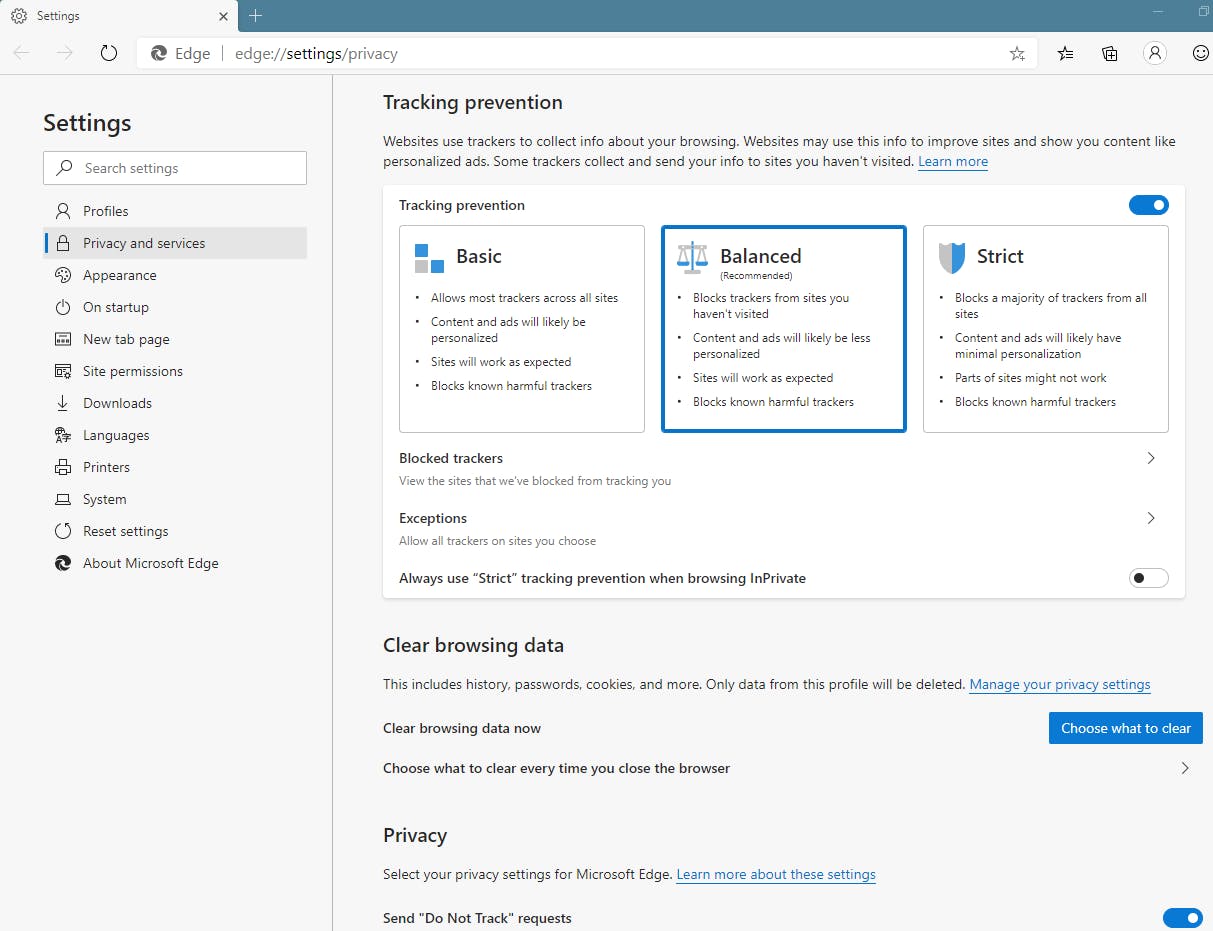Image resolution: width=1213 pixels, height=931 pixels.
Task: Open Manage your privacy settings link
Action: pyautogui.click(x=1060, y=685)
